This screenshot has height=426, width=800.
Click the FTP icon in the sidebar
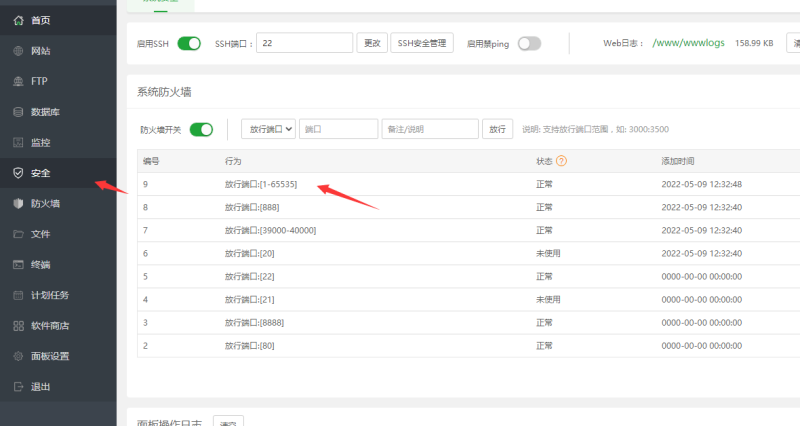pyautogui.click(x=17, y=81)
